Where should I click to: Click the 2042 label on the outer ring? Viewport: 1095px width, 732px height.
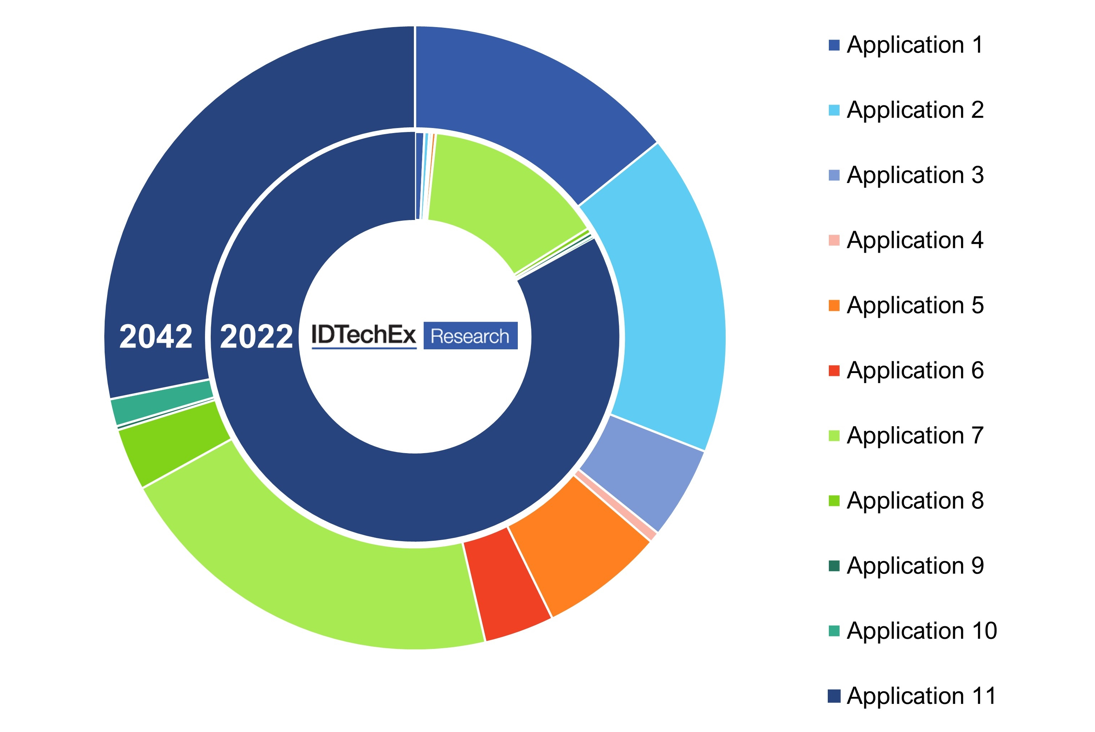pos(158,337)
